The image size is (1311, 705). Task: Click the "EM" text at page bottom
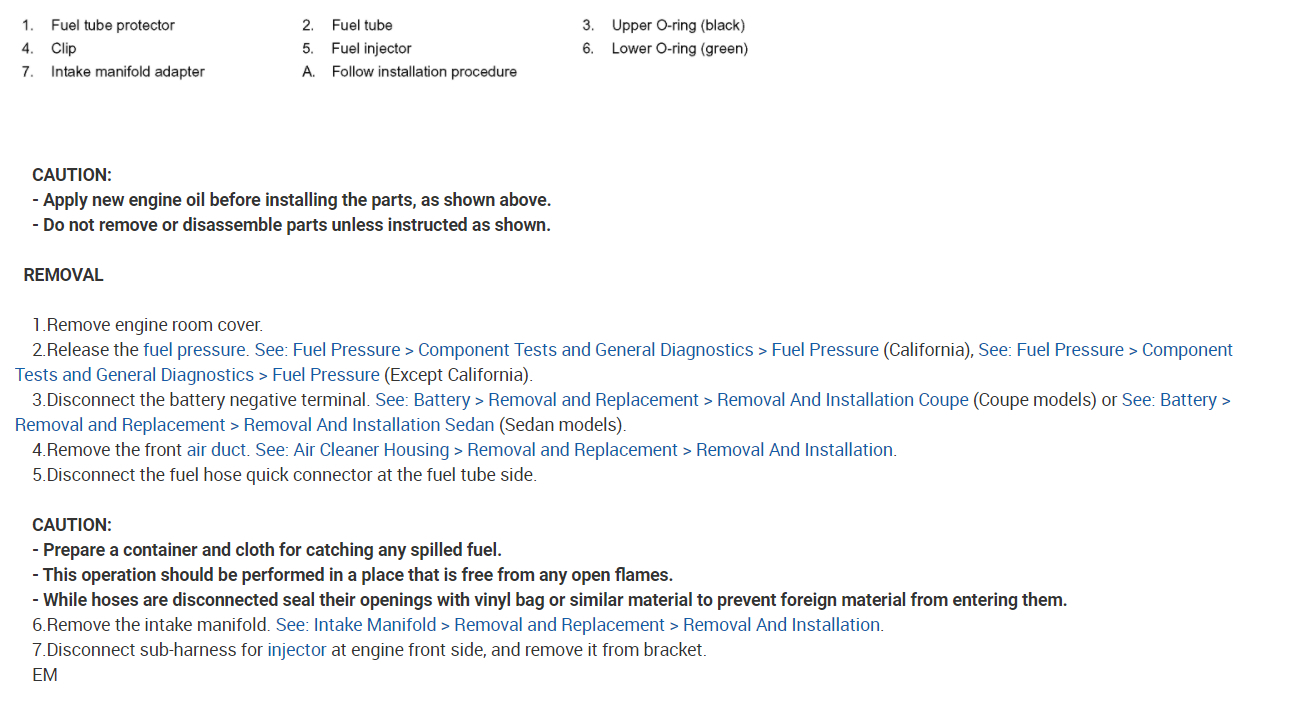[45, 675]
